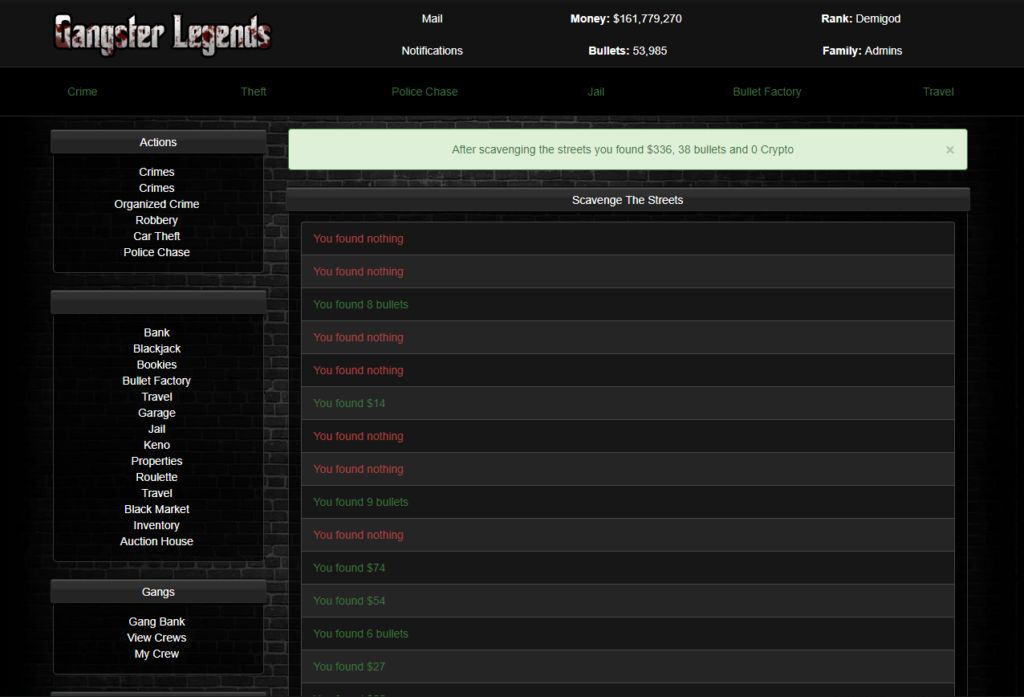Dismiss the scavenging results notification

point(949,149)
